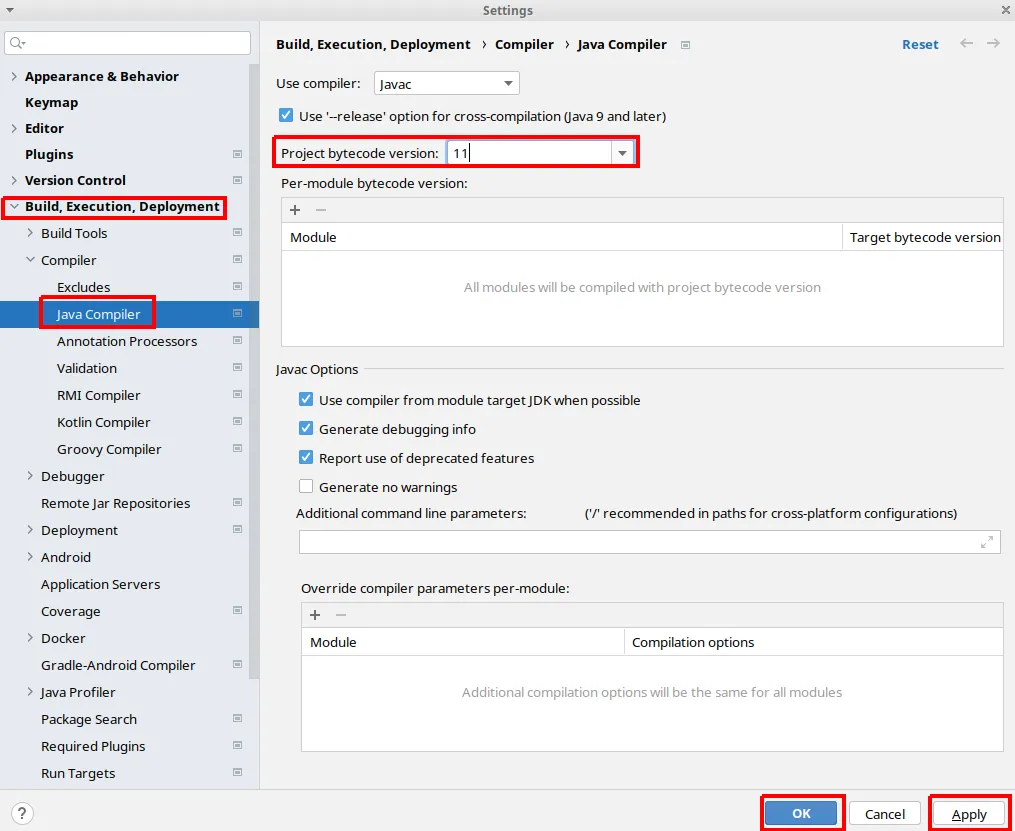Click the project-level icon next to Java Compiler breadcrumb

click(x=686, y=45)
